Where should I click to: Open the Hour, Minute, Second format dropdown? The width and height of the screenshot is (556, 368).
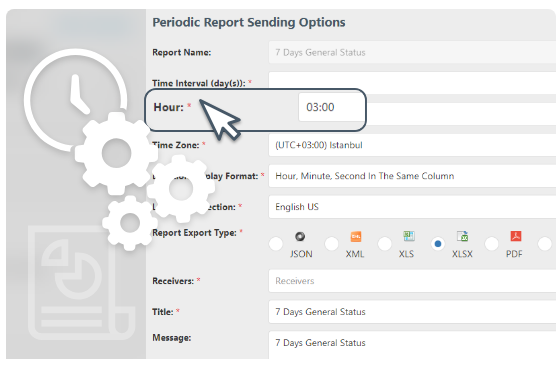412,176
